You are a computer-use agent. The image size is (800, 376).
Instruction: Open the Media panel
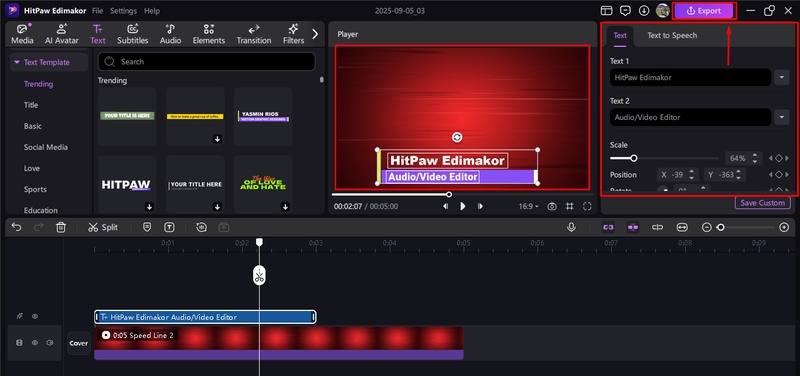point(22,34)
